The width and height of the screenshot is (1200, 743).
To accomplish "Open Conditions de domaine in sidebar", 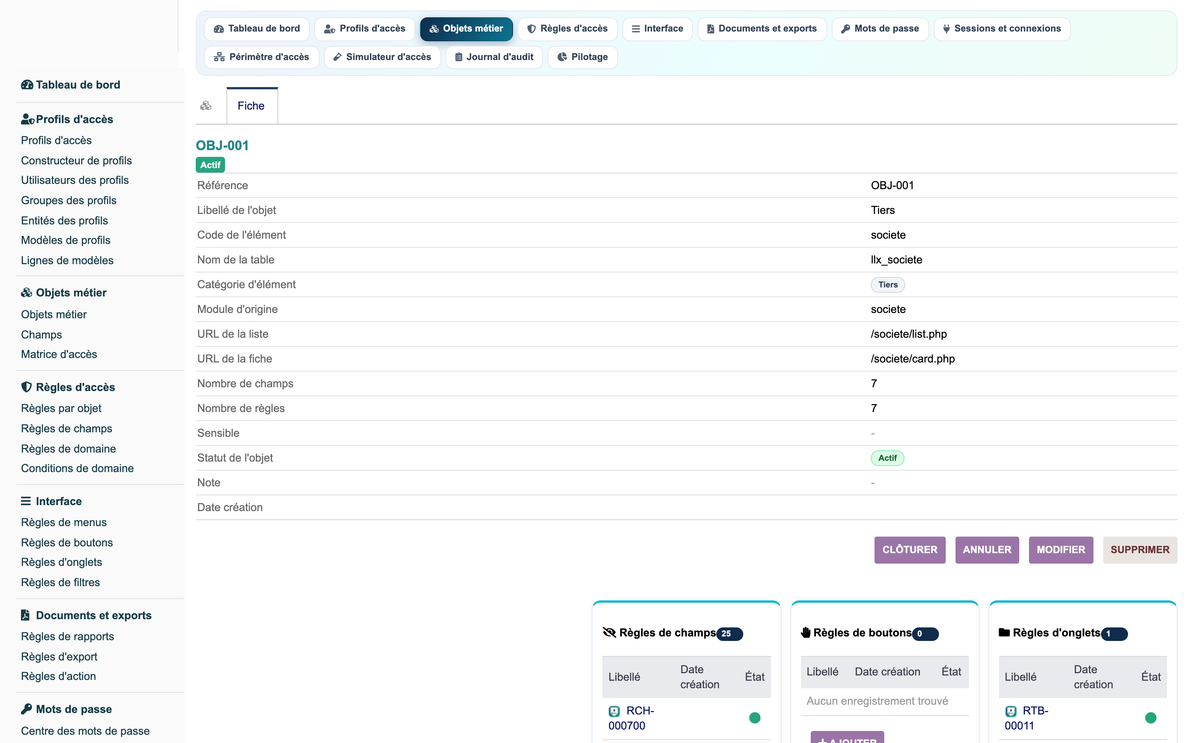I will (77, 469).
